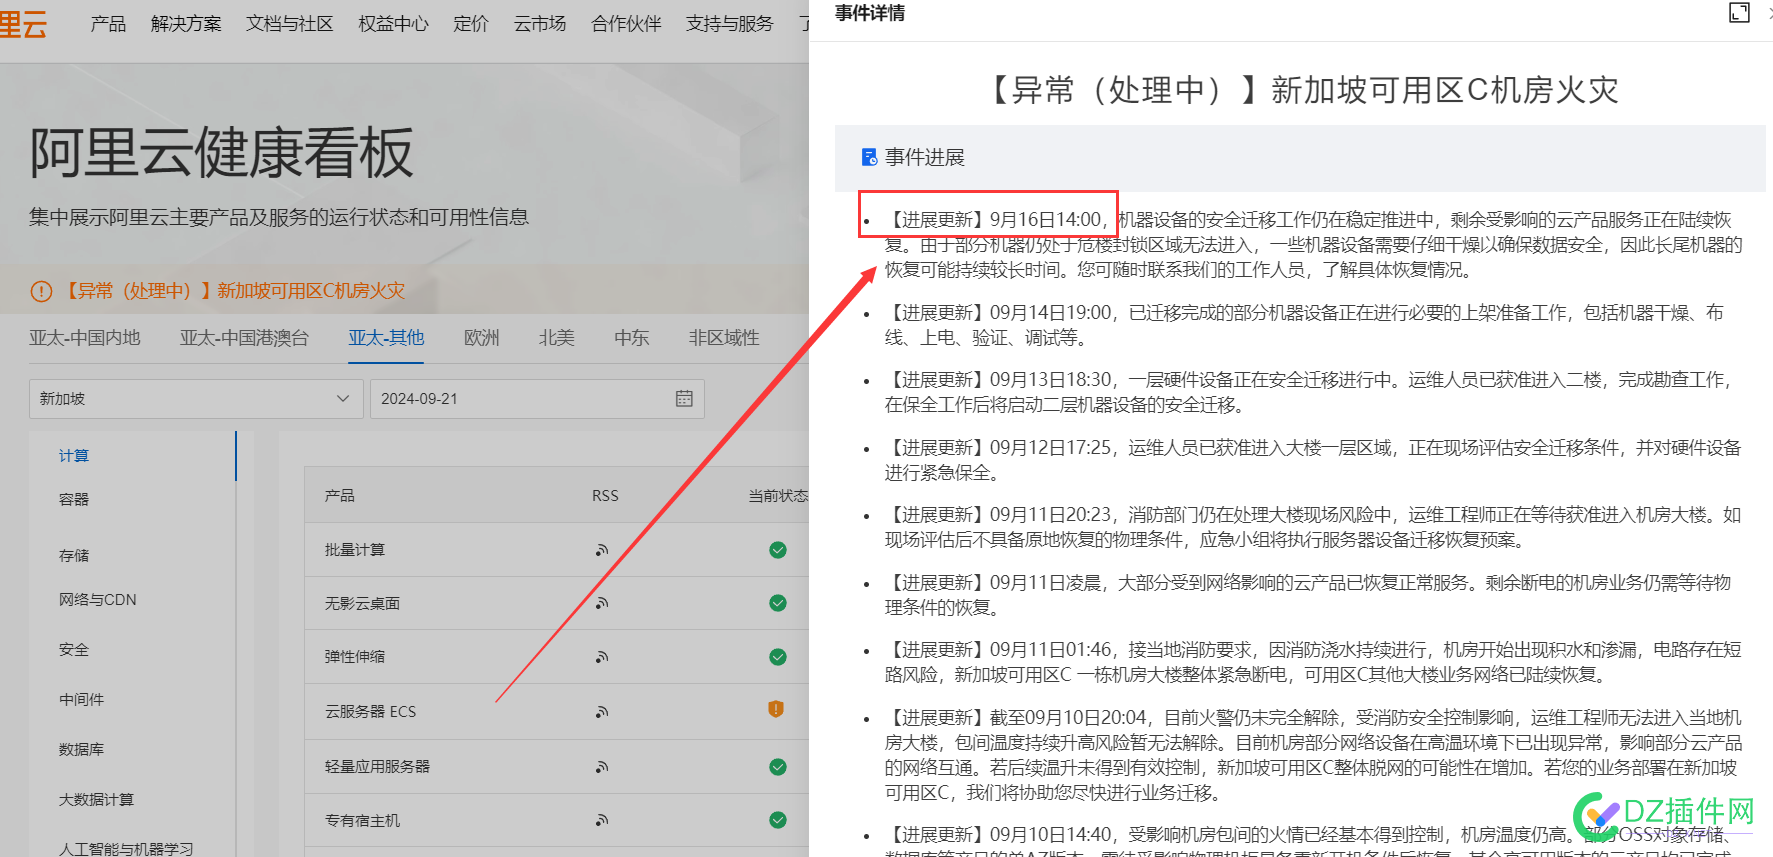Select 容器 in the category sidebar
1773x857 pixels.
pyautogui.click(x=74, y=499)
